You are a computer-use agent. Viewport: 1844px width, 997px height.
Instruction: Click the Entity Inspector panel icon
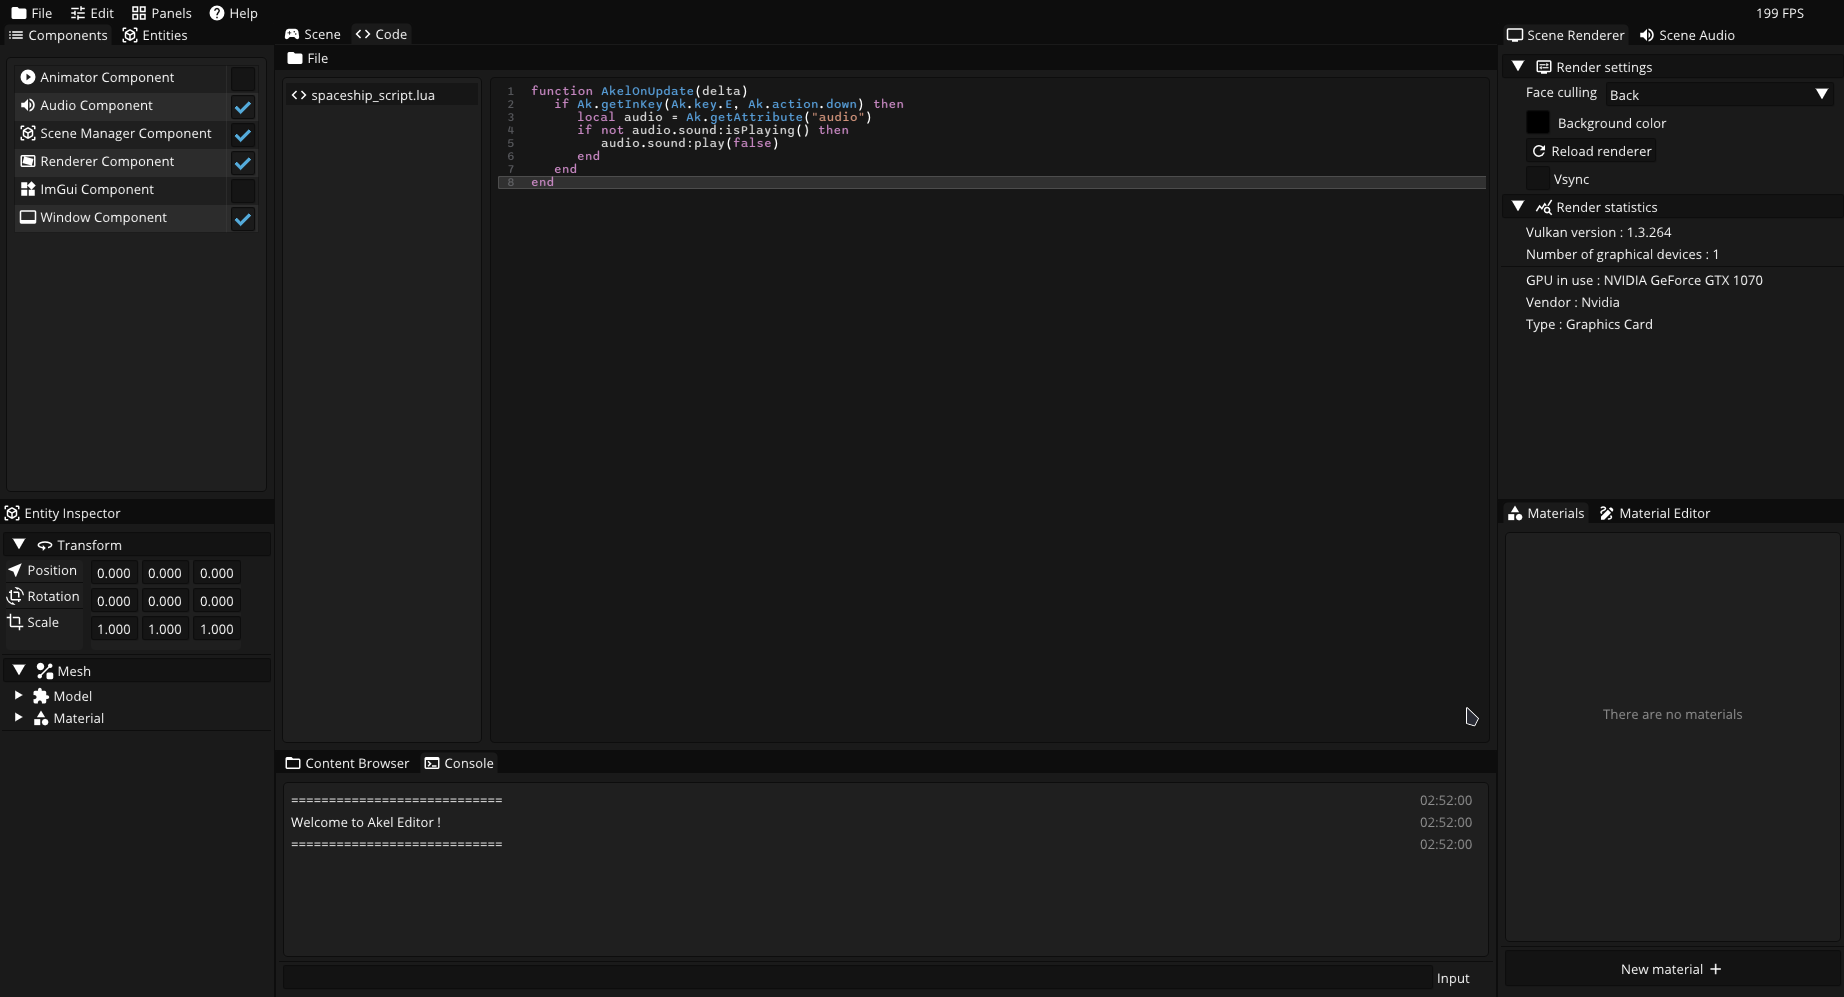tap(12, 513)
